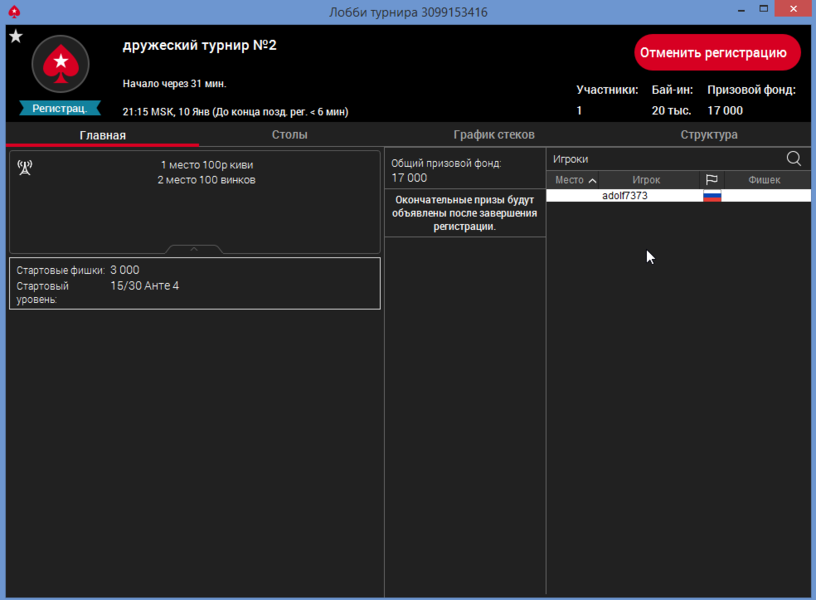
Task: Minimize the tournament lobby window
Action: click(741, 9)
